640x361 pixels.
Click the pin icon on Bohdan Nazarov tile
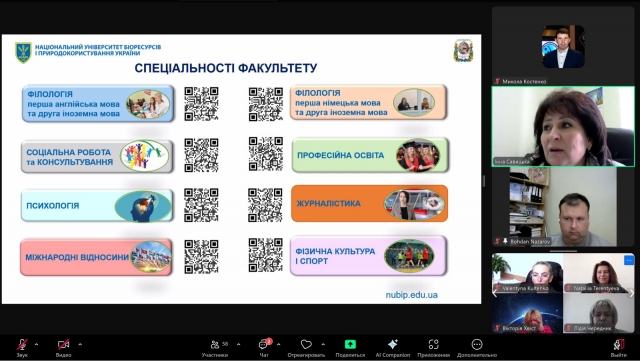coord(505,241)
